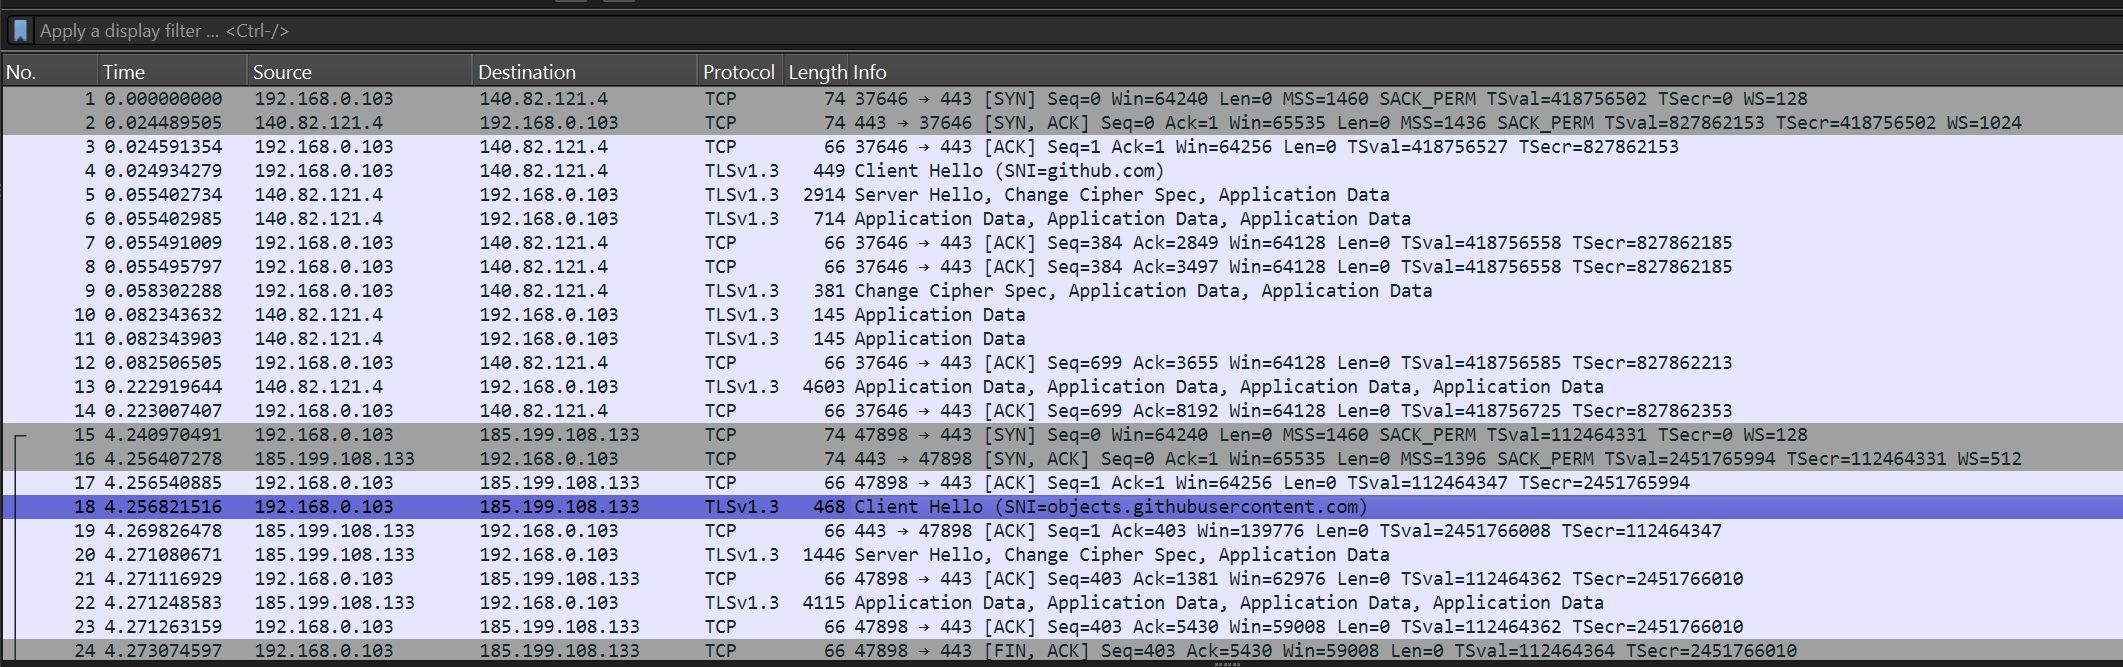Select packet 16, SYN ACK from 185.199.108.133
Screen dimensions: 2123x667
pos(1000,459)
